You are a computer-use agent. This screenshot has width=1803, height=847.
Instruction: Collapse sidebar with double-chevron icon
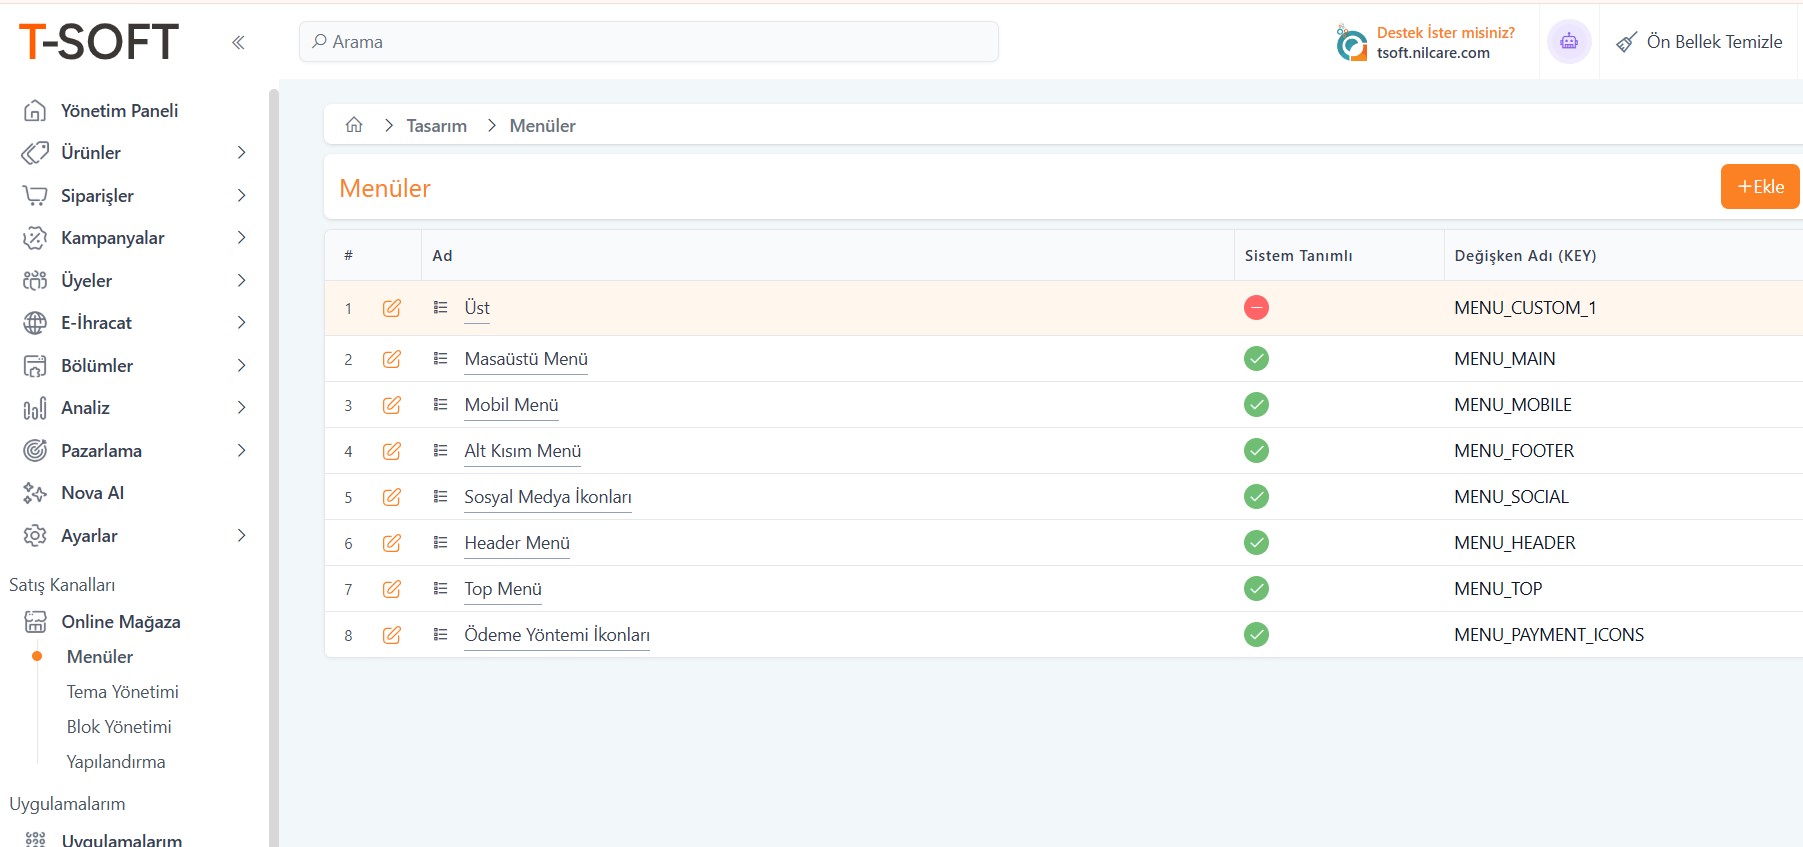coord(238,42)
